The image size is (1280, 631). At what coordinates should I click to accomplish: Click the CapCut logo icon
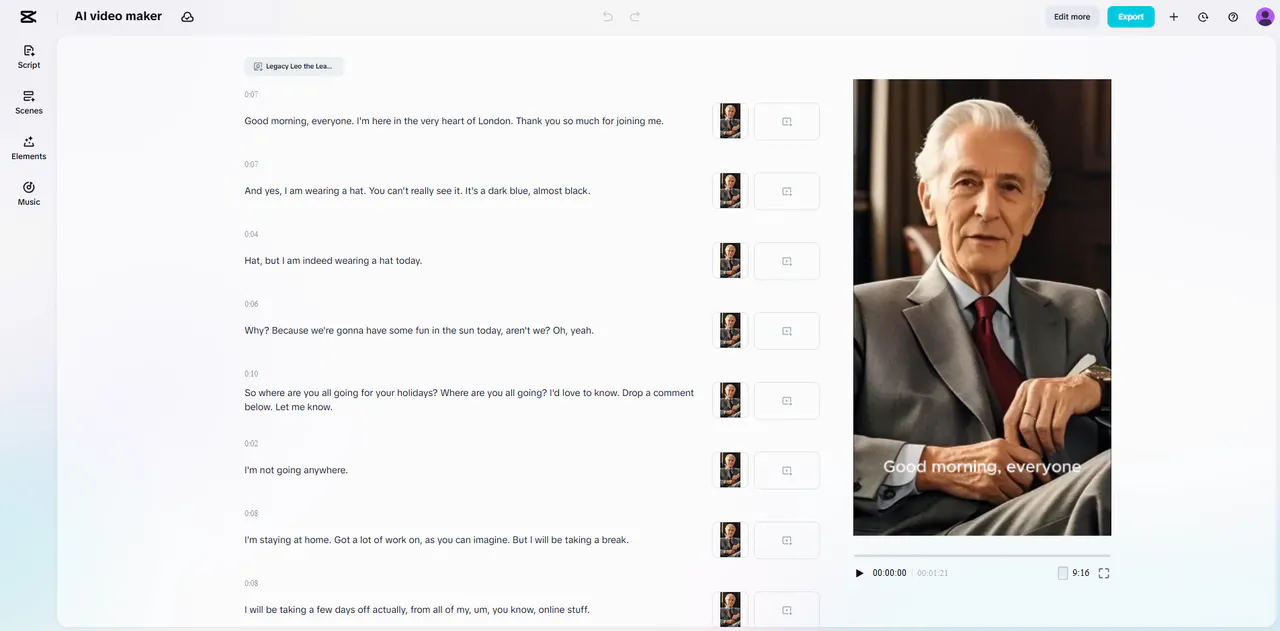coord(28,16)
